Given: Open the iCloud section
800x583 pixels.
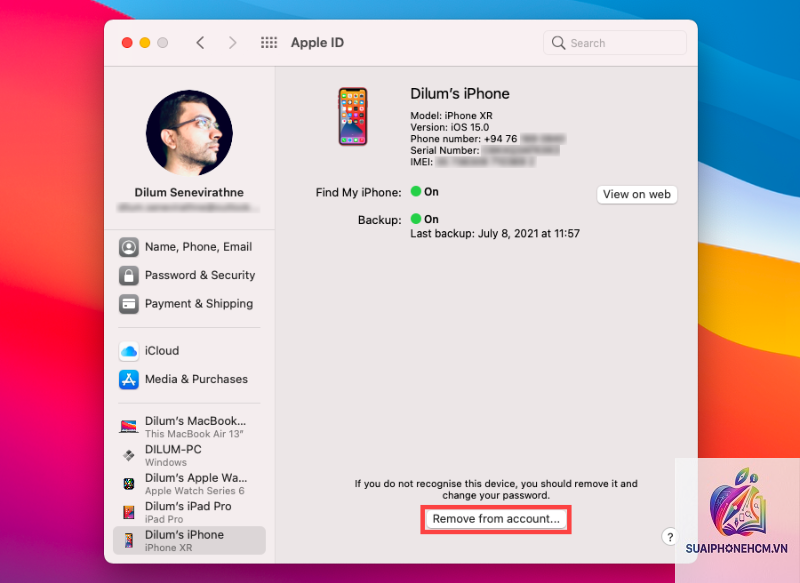Looking at the screenshot, I should pos(189,351).
